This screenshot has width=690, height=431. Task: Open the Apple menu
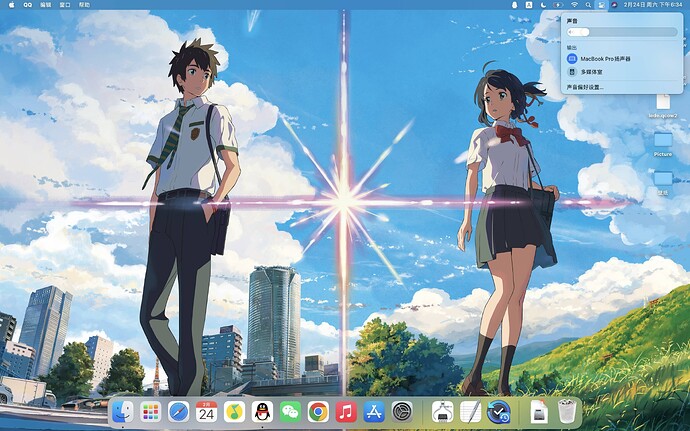[8, 5]
